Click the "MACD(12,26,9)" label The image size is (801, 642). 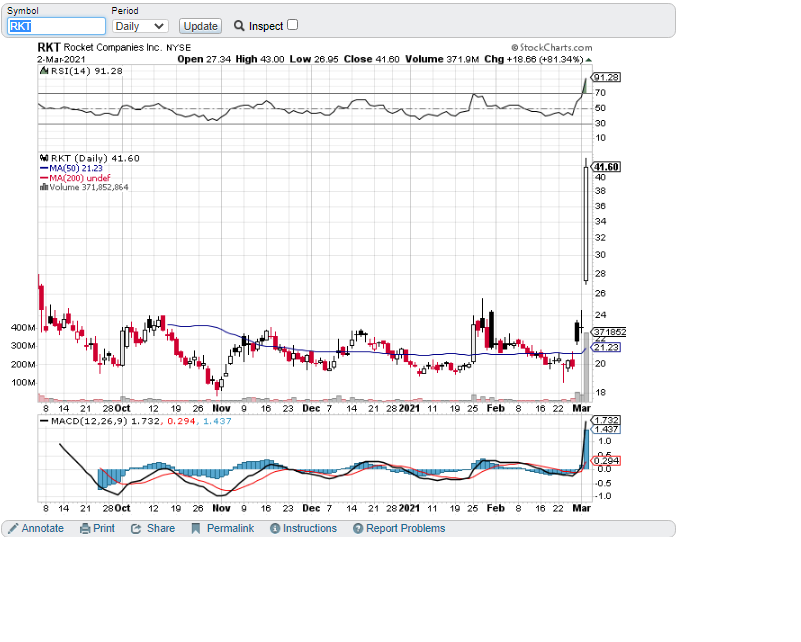89,421
